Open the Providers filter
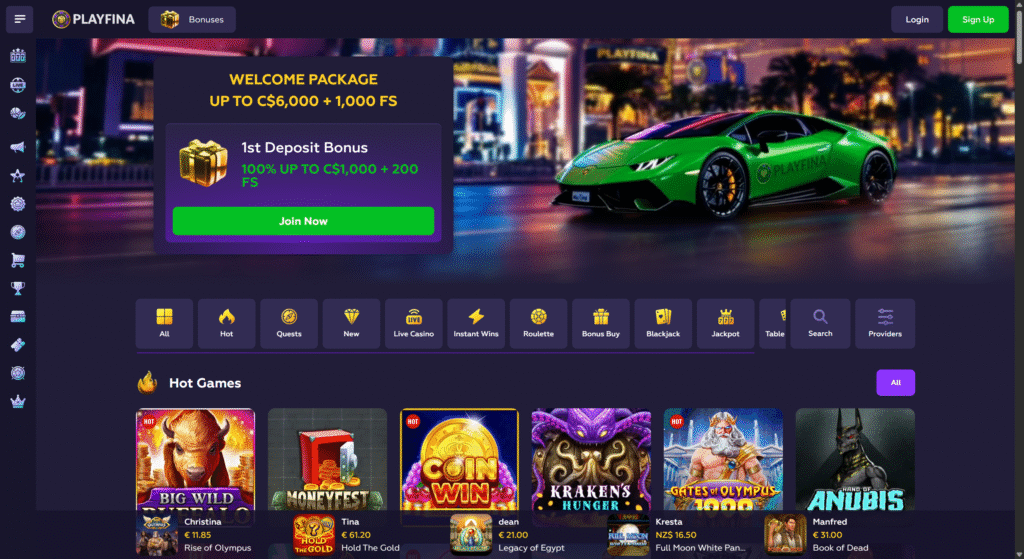This screenshot has width=1024, height=559. (x=885, y=323)
